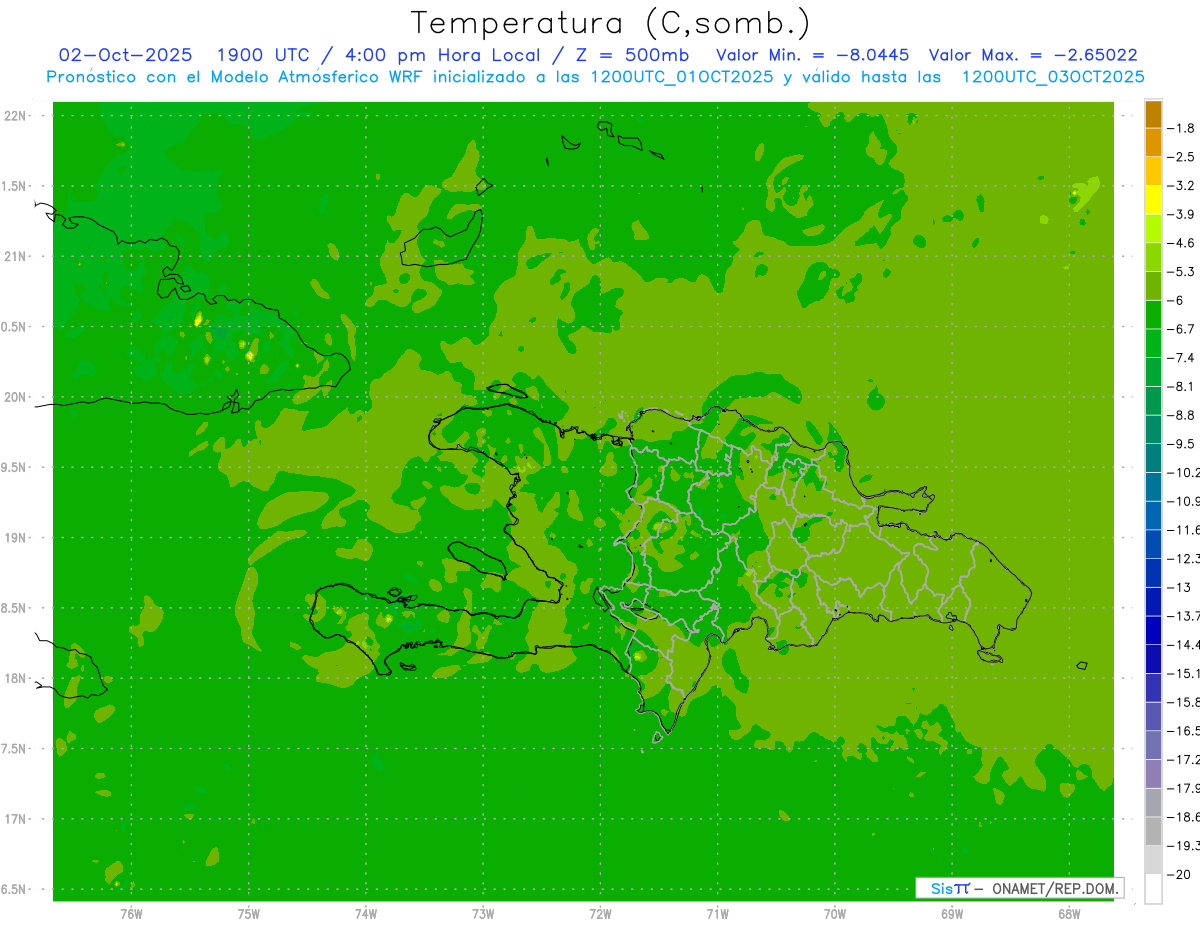Pick the teal swatch between -9.5 and -10.2
The image size is (1200, 927).
tap(1153, 458)
